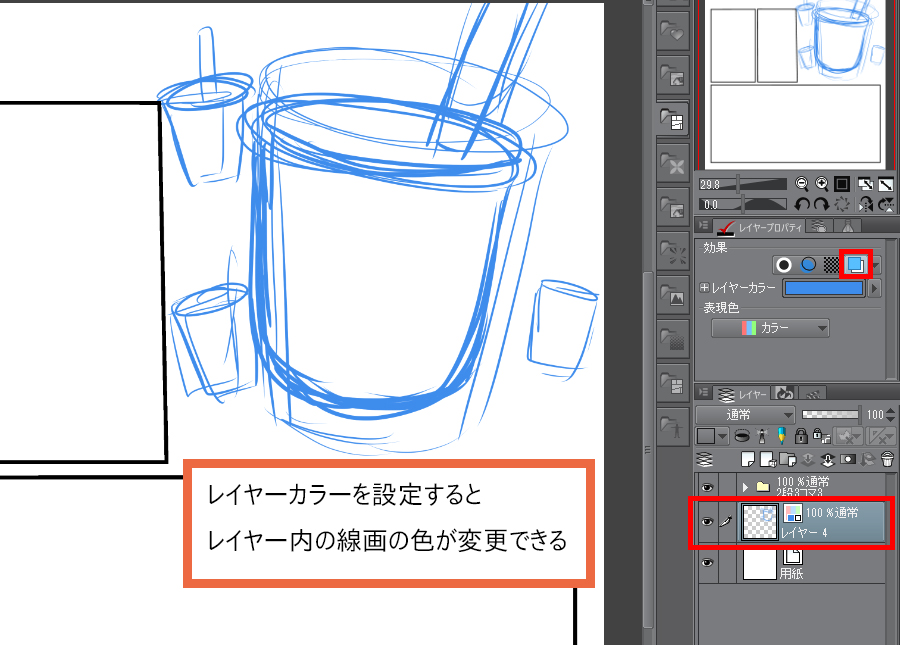The height and width of the screenshot is (645, 900).
Task: Click the Lock Layer padlock icon
Action: tap(800, 436)
